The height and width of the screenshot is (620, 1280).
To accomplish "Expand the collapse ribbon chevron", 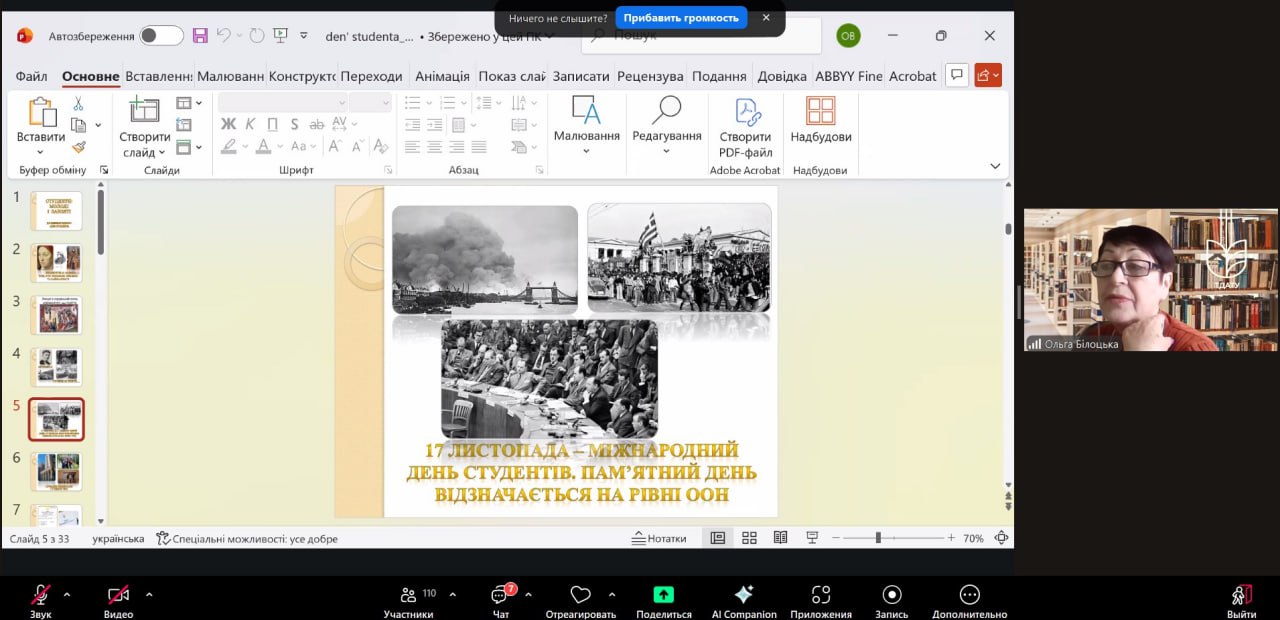I will pyautogui.click(x=995, y=166).
